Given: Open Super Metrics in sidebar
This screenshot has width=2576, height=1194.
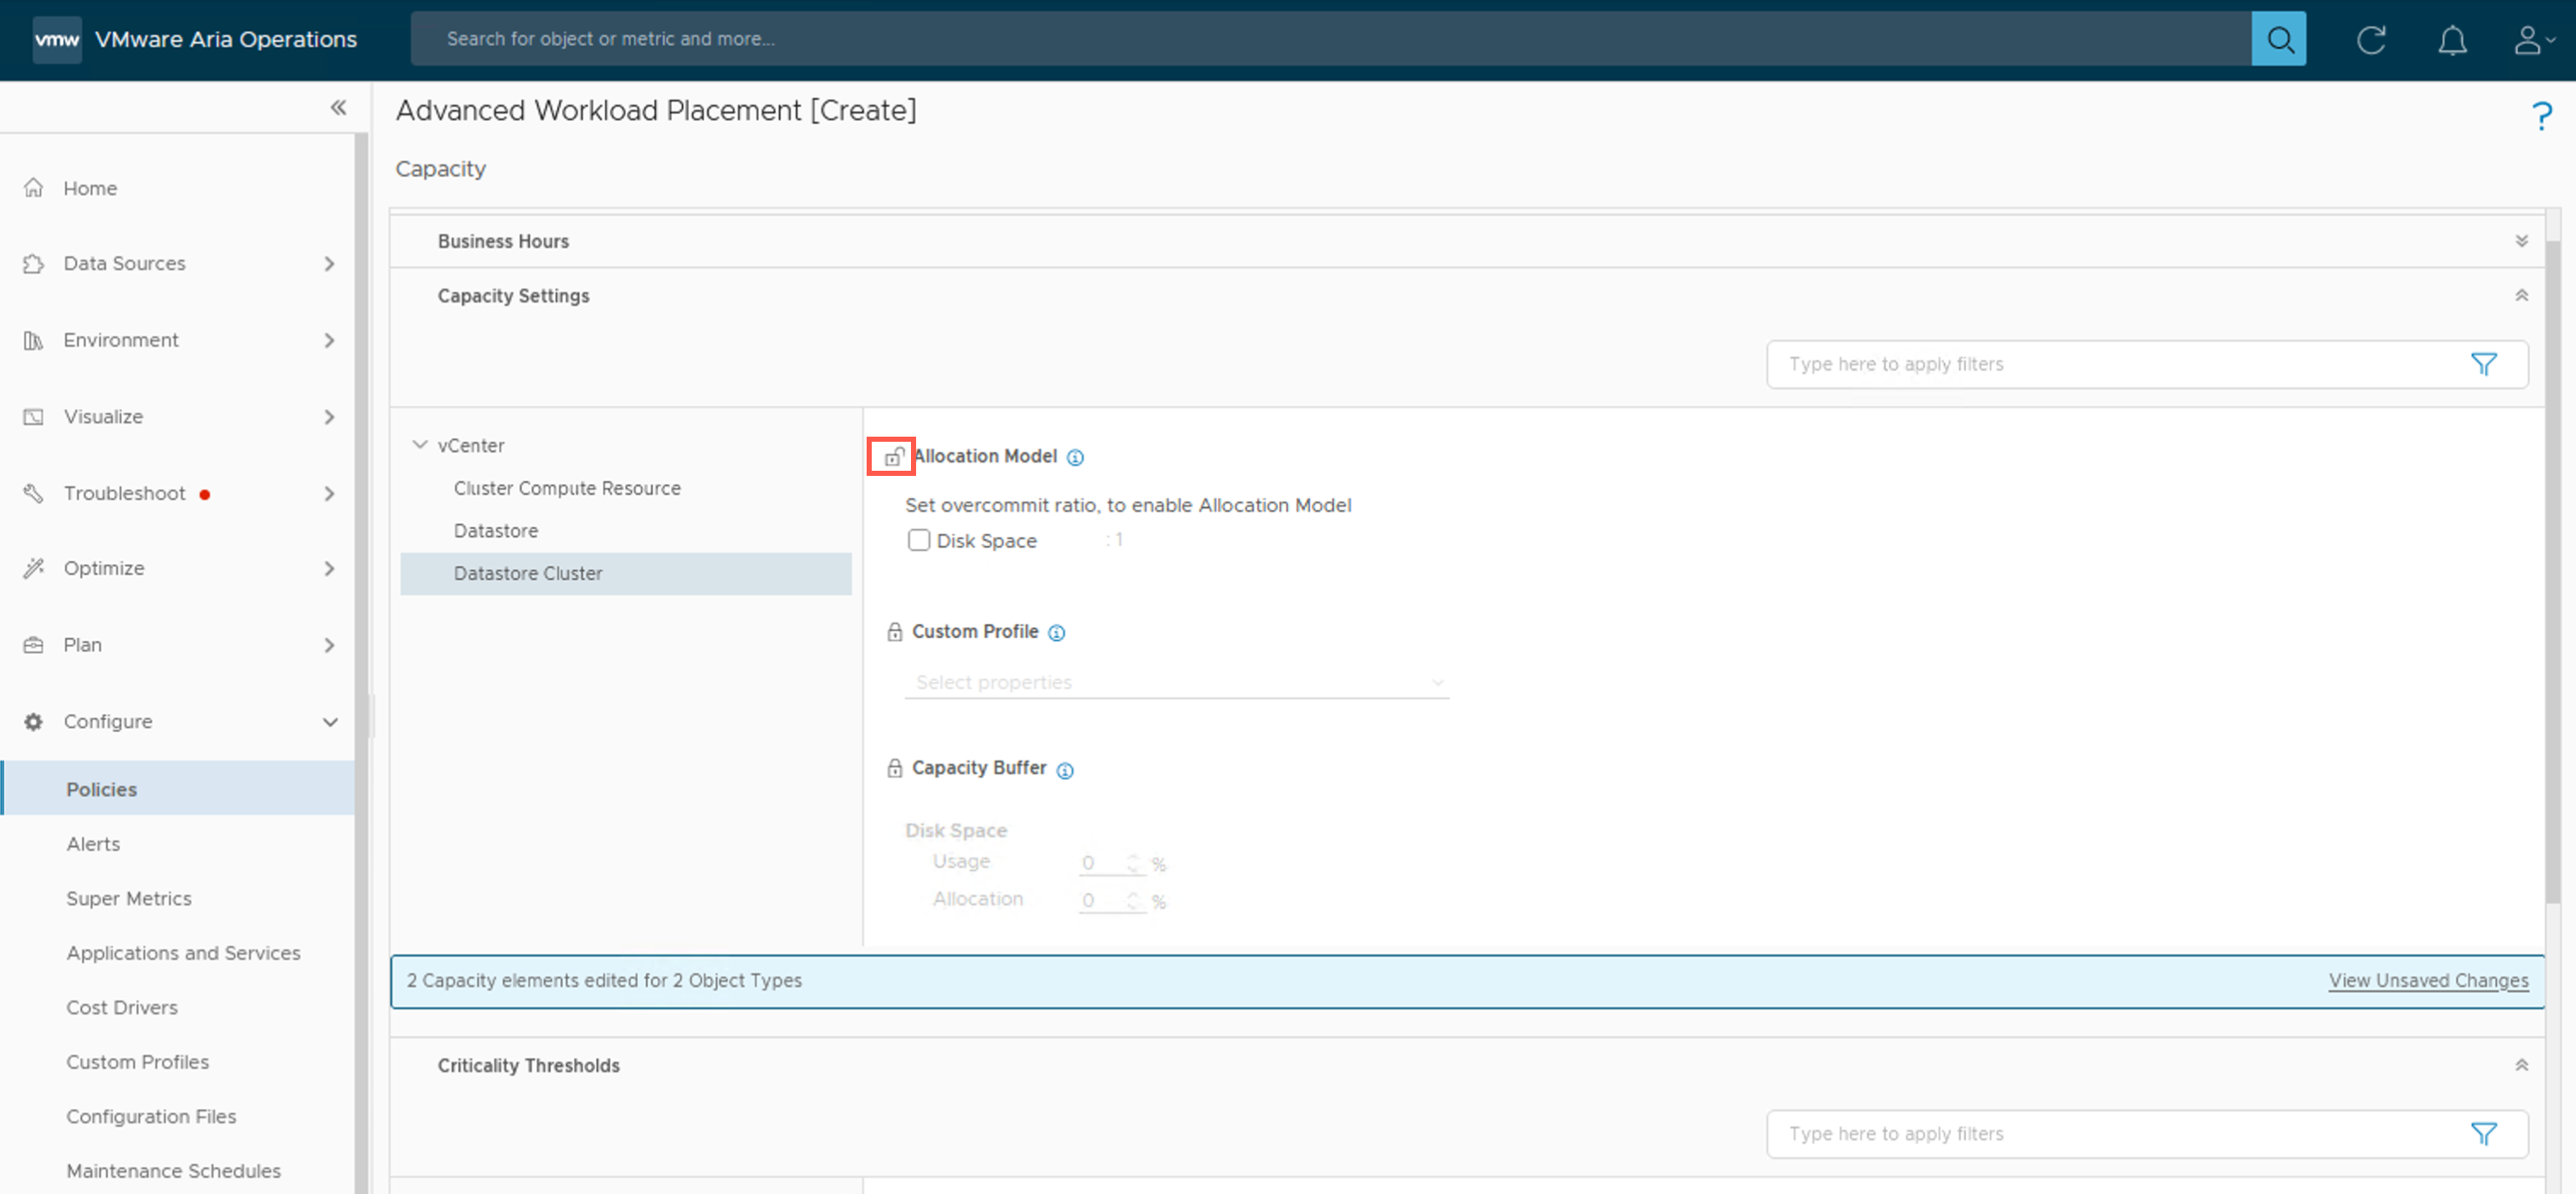Looking at the screenshot, I should pyautogui.click(x=129, y=898).
